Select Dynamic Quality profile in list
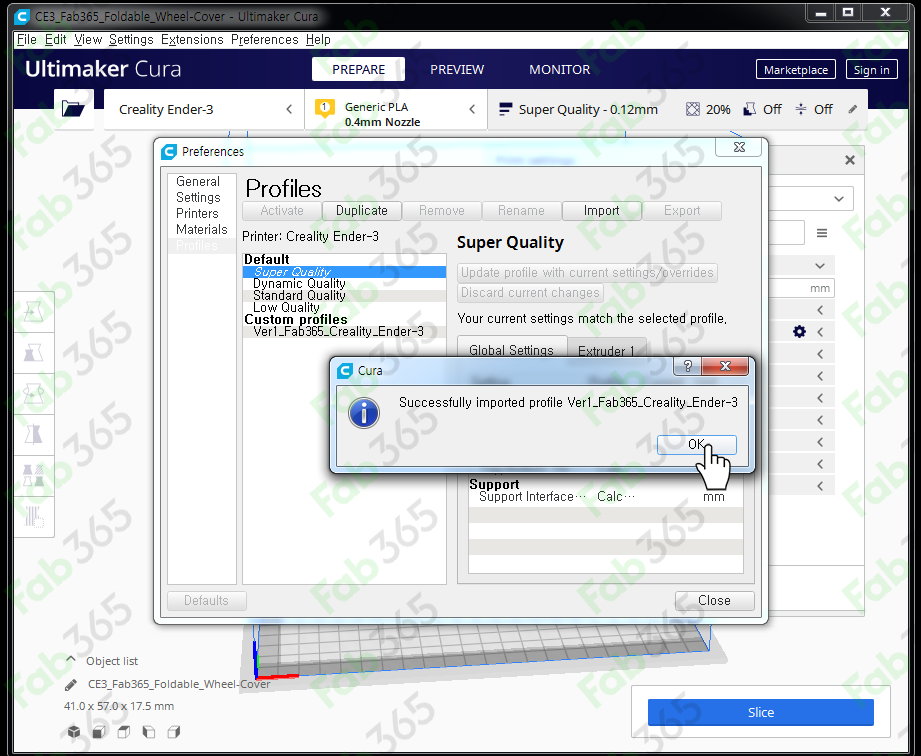The image size is (921, 756). coord(344,284)
